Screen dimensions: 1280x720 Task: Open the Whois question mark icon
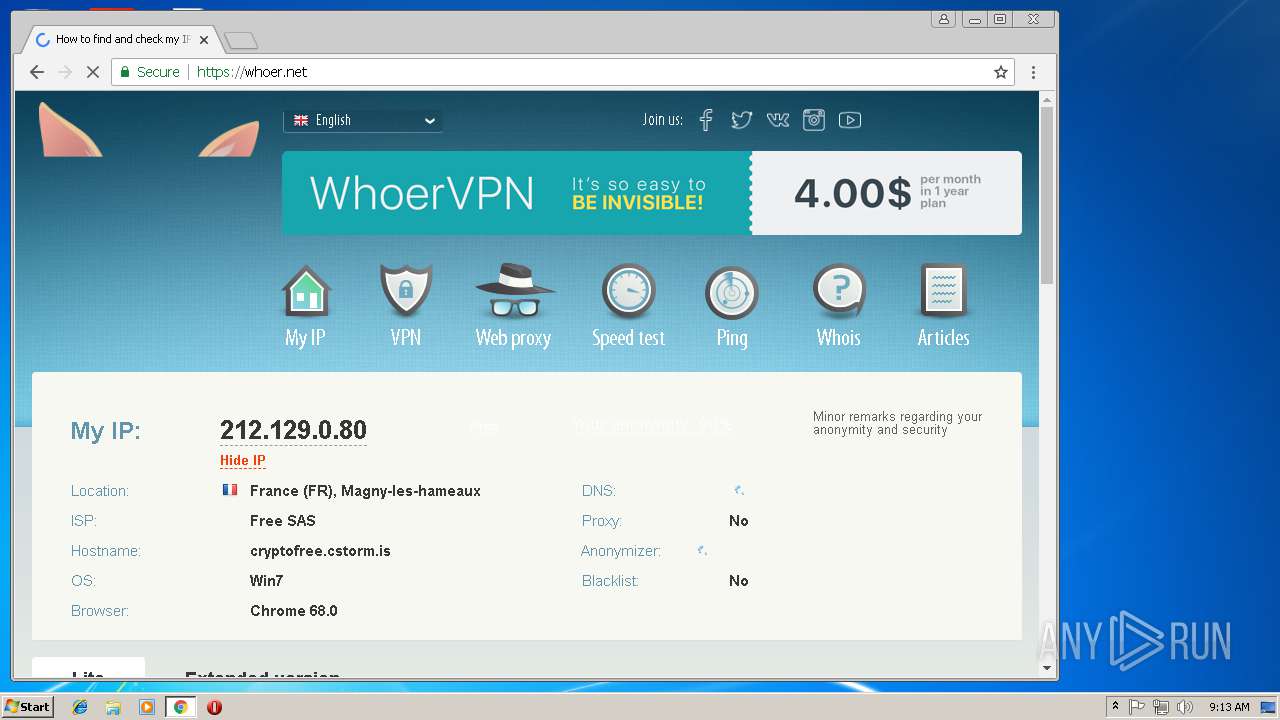(x=839, y=292)
